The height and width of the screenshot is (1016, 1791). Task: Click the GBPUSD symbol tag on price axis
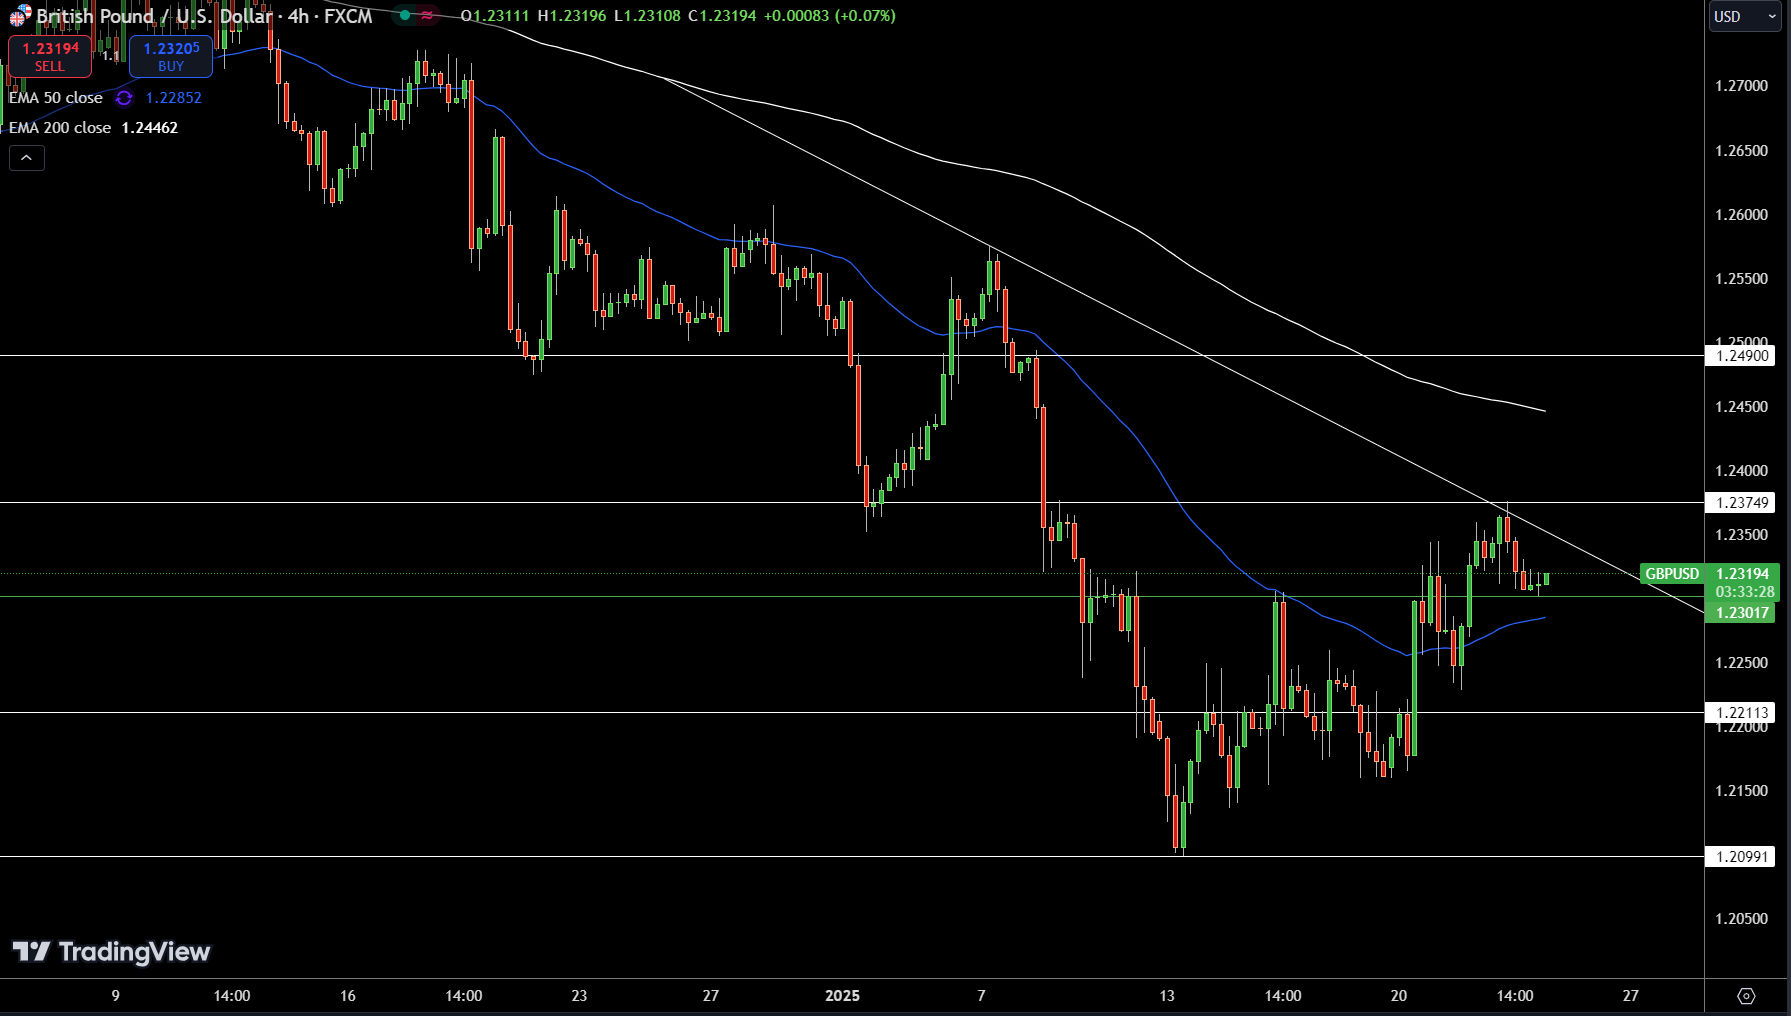pyautogui.click(x=1672, y=574)
